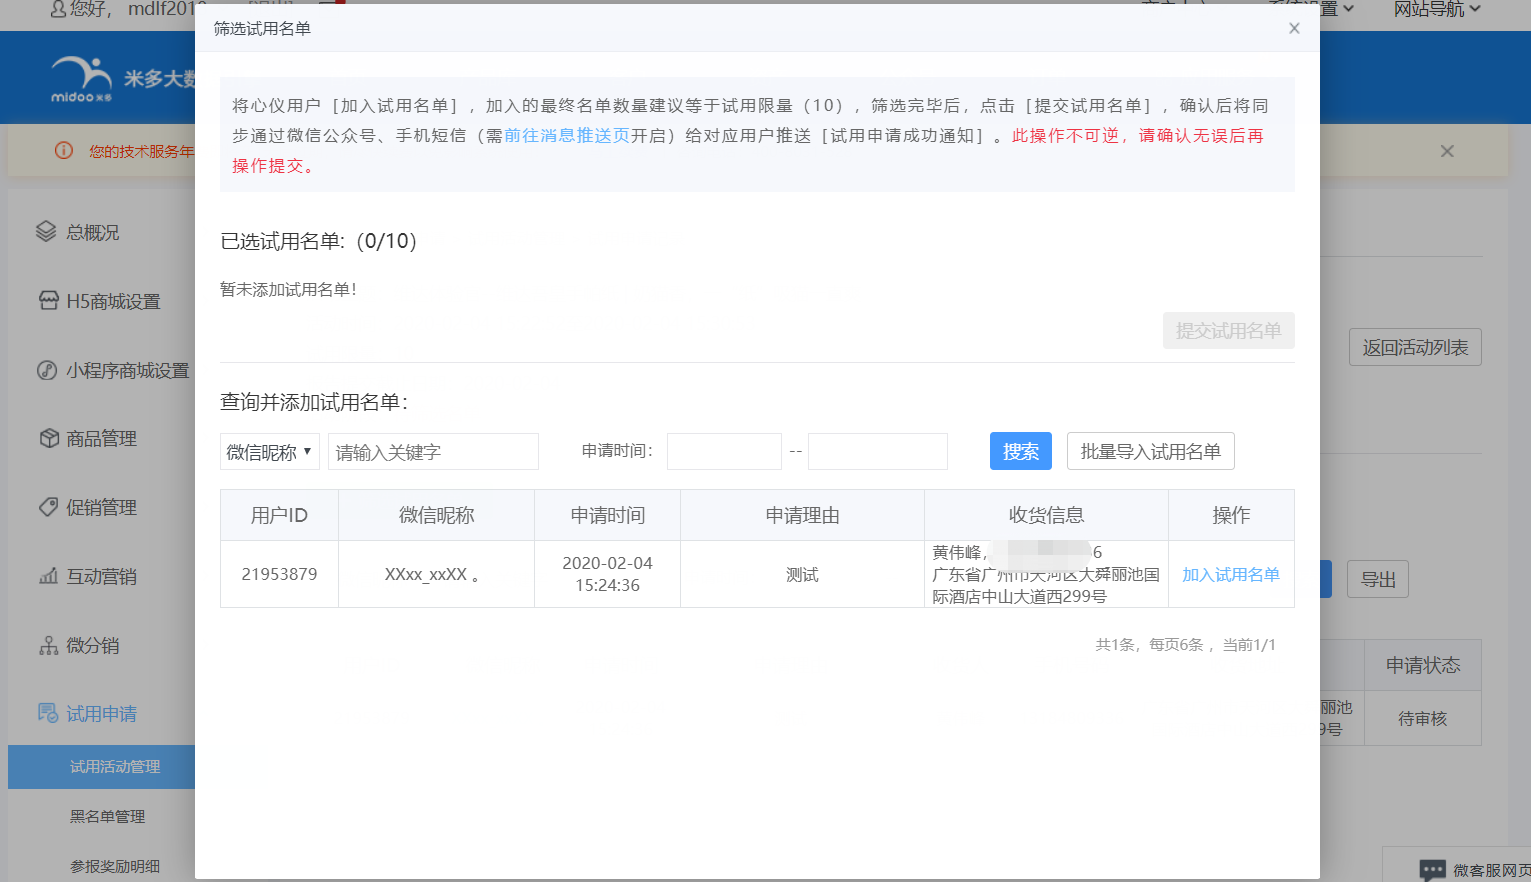Click the 待审核 status cell in the background table
Viewport: 1531px width, 882px height.
pyautogui.click(x=1422, y=718)
